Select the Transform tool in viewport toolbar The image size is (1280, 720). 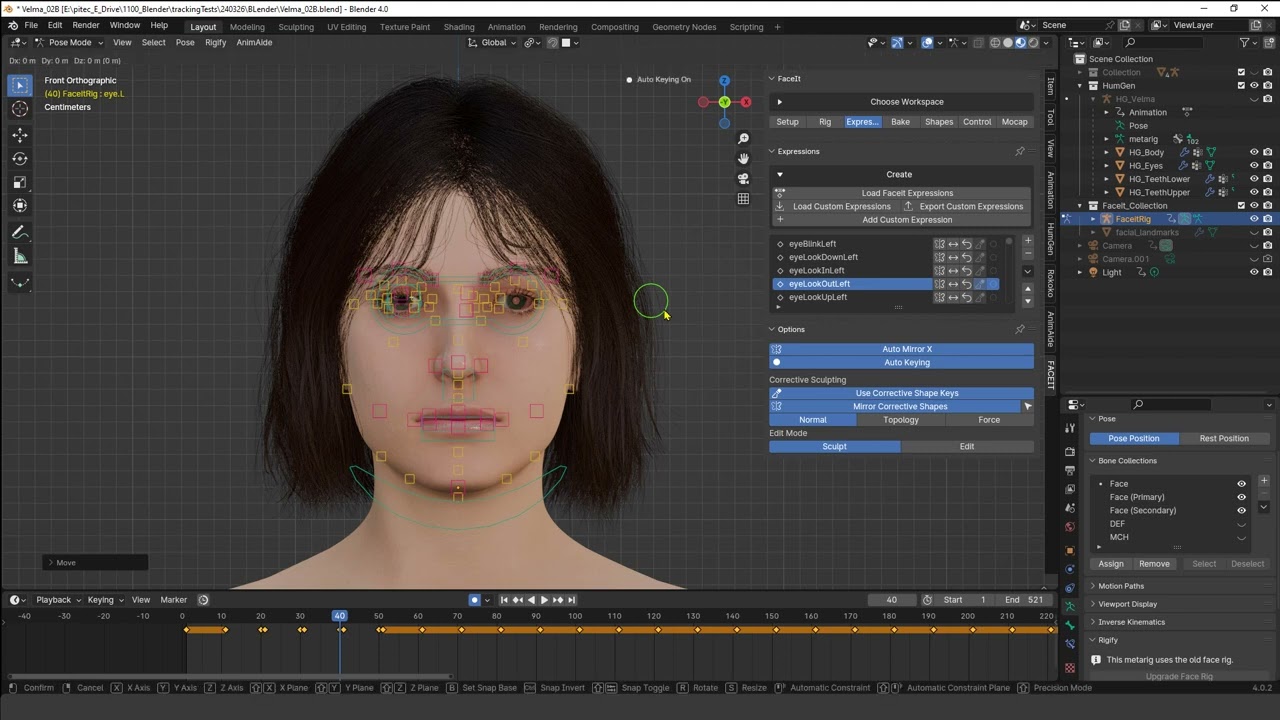click(x=20, y=205)
